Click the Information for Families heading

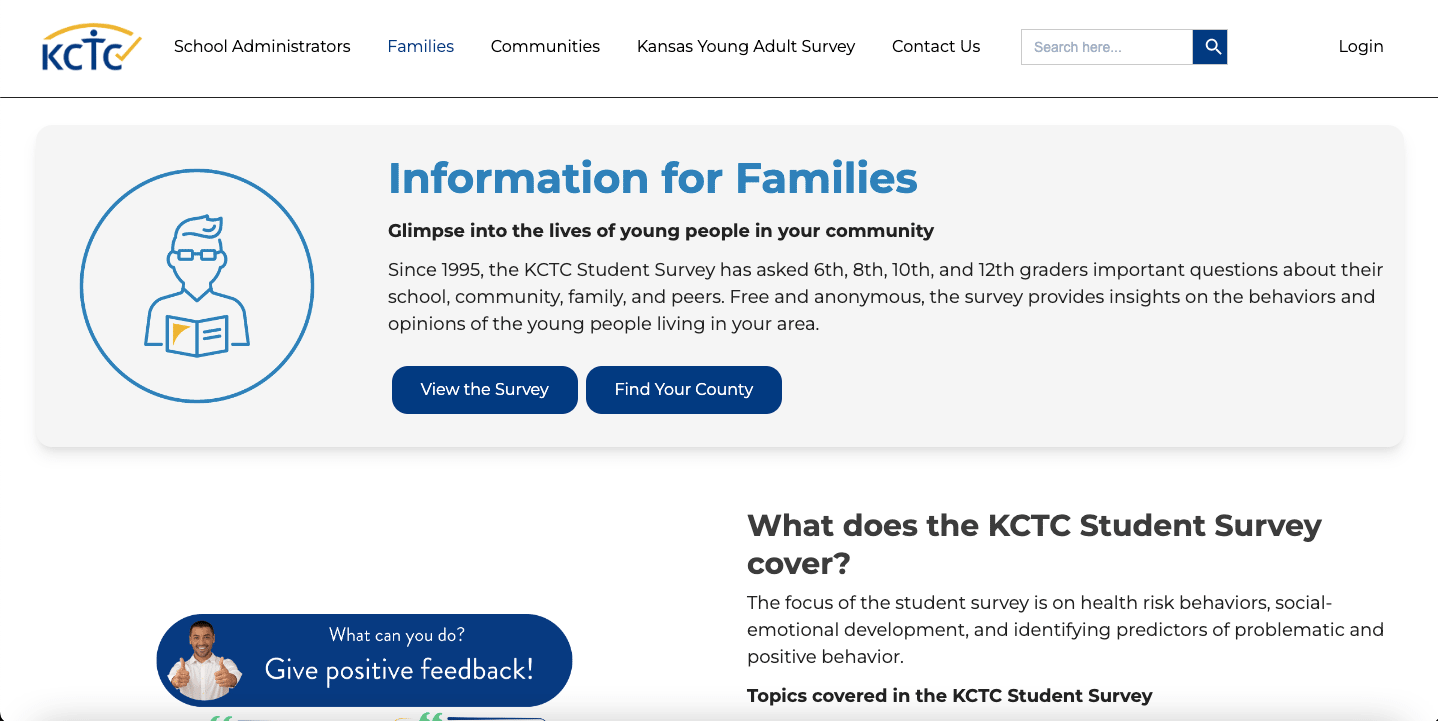653,178
